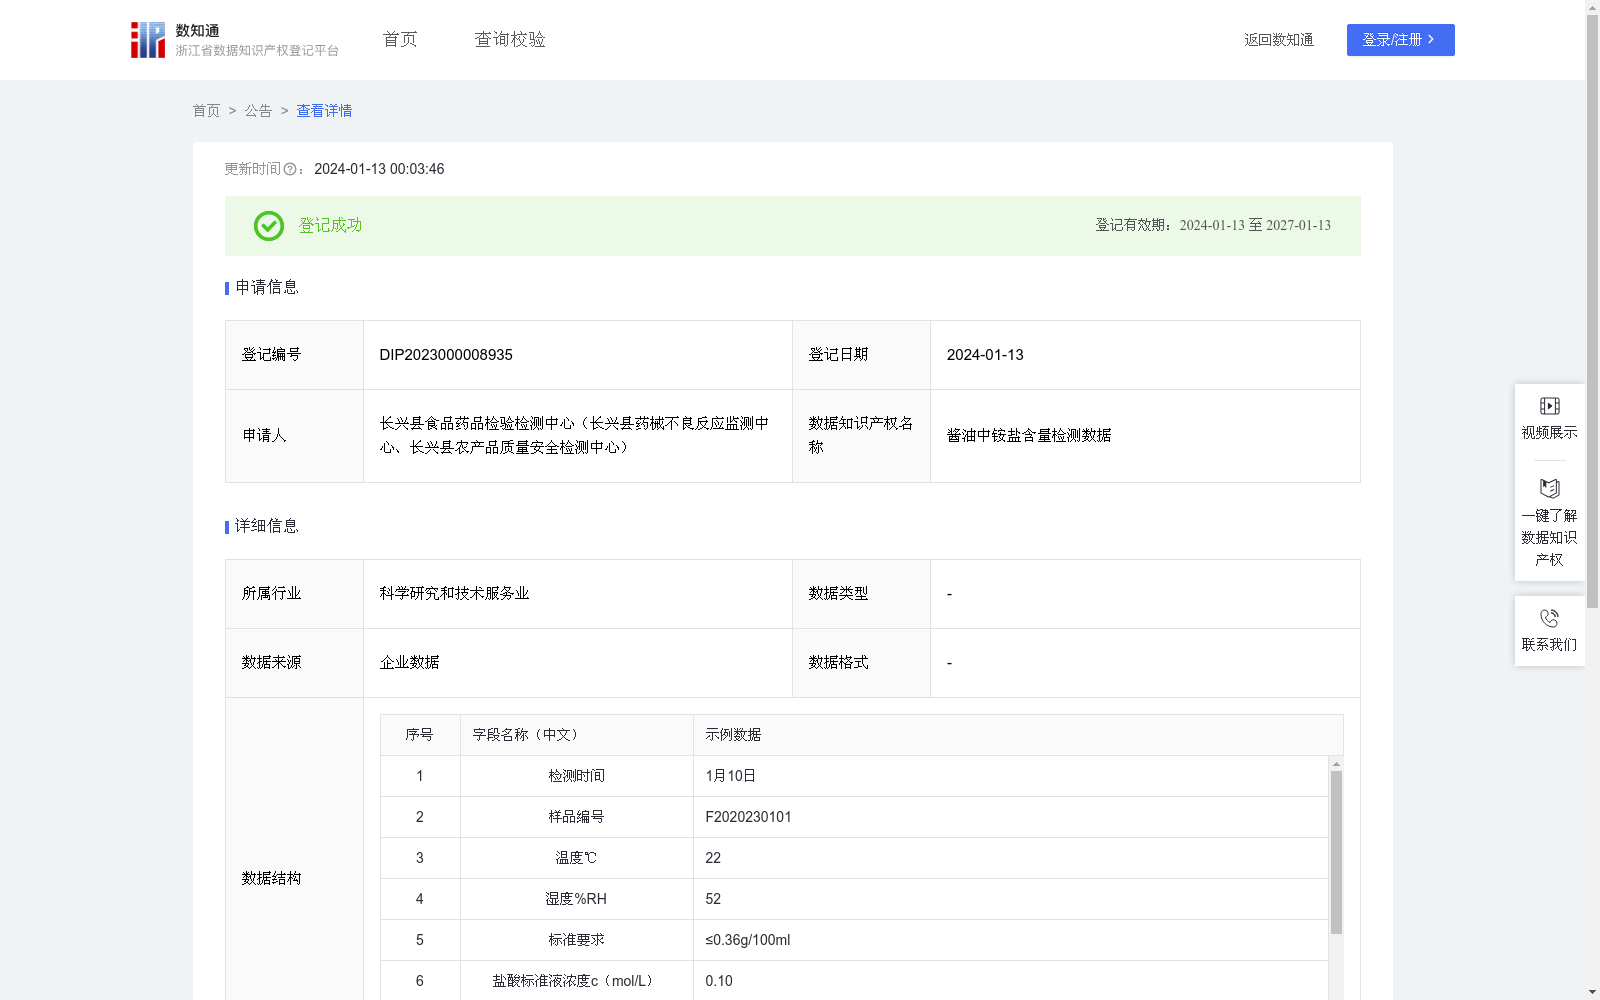This screenshot has height=1000, width=1600.
Task: Click the 序号 column header
Action: point(420,735)
